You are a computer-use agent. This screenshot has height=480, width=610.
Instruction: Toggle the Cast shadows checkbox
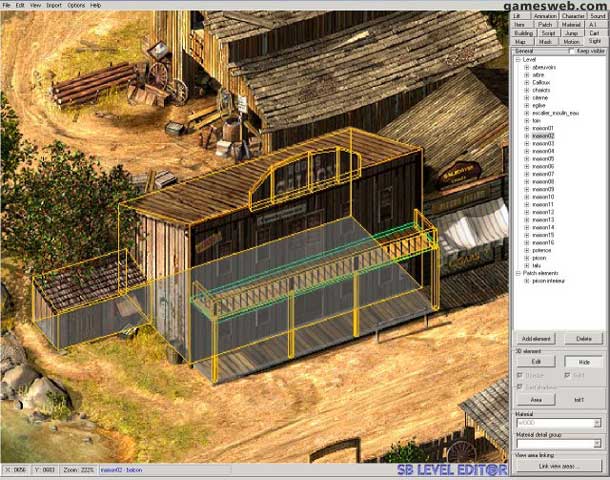tap(520, 386)
